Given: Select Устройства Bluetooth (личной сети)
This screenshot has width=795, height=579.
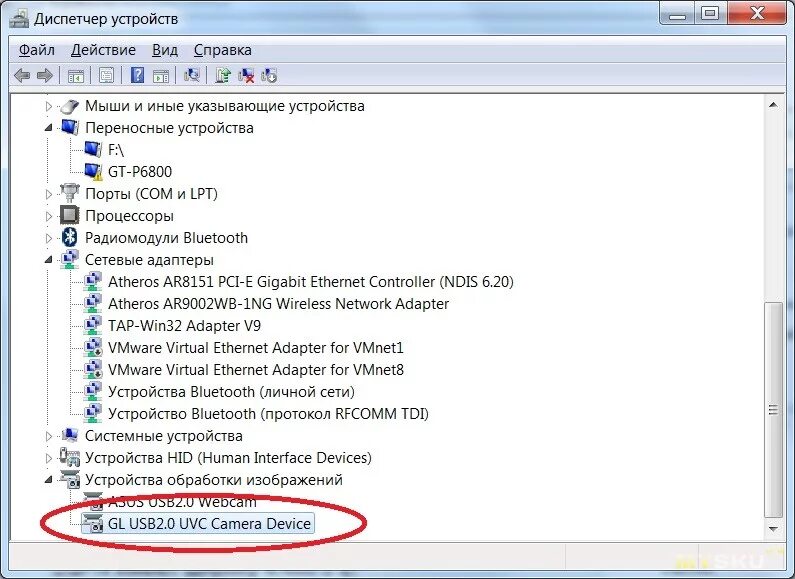Looking at the screenshot, I should click(231, 392).
